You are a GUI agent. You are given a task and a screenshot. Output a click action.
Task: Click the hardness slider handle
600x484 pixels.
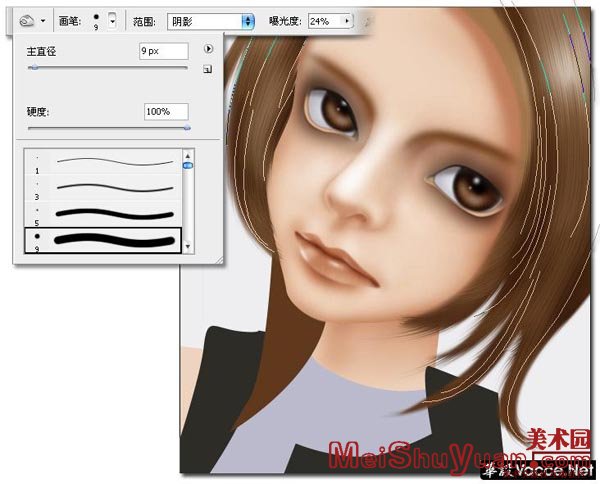pyautogui.click(x=187, y=128)
